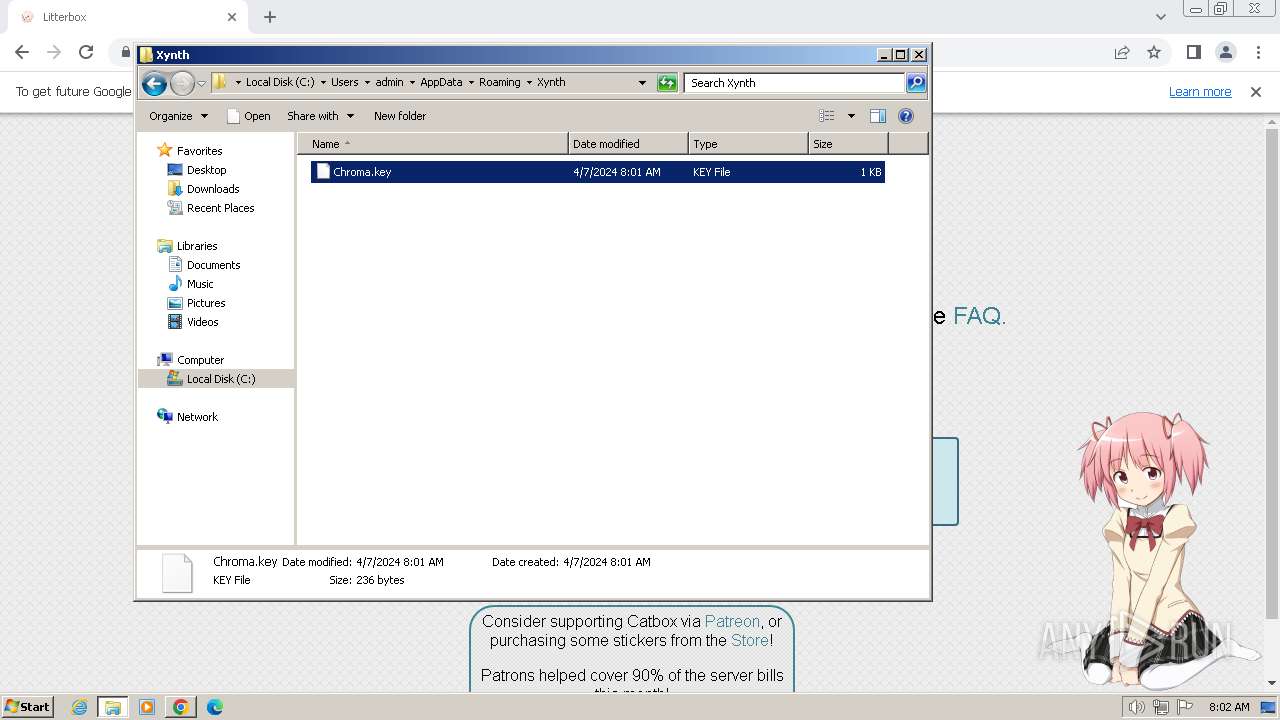1280x720 pixels.
Task: Open Chrome three-dot menu
Action: coord(1257,52)
